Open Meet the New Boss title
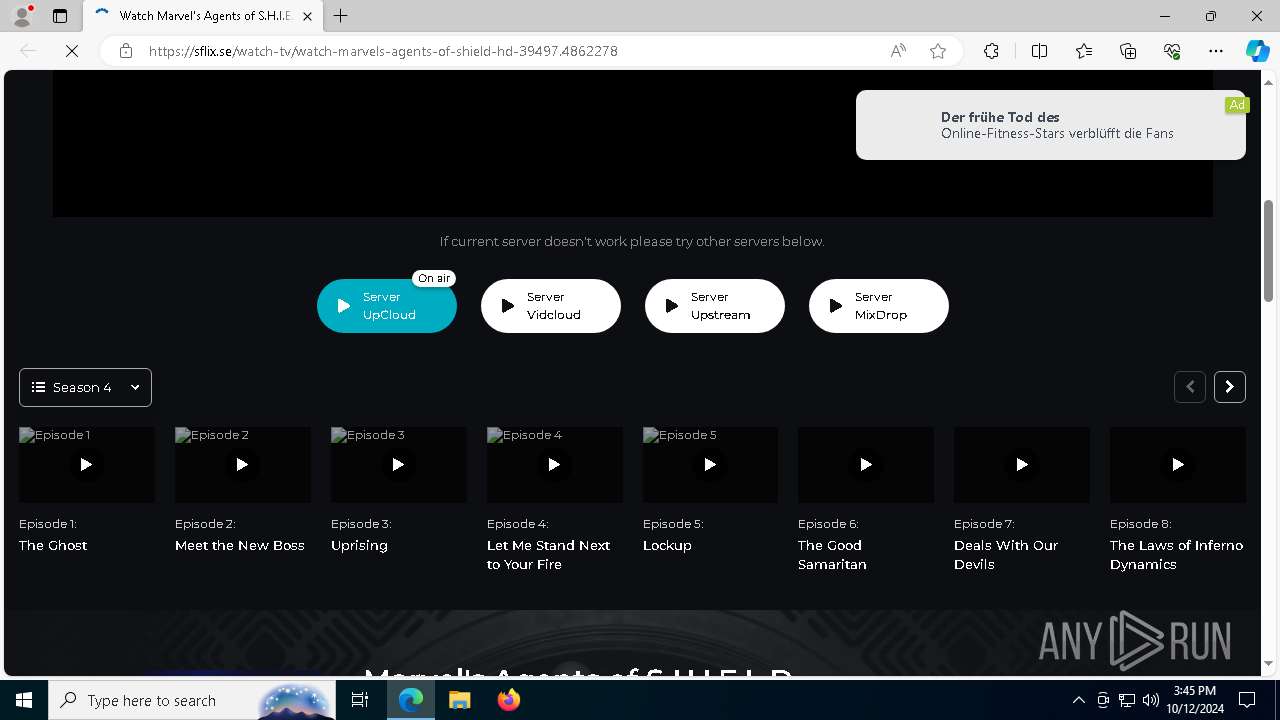1280x720 pixels. tap(240, 545)
